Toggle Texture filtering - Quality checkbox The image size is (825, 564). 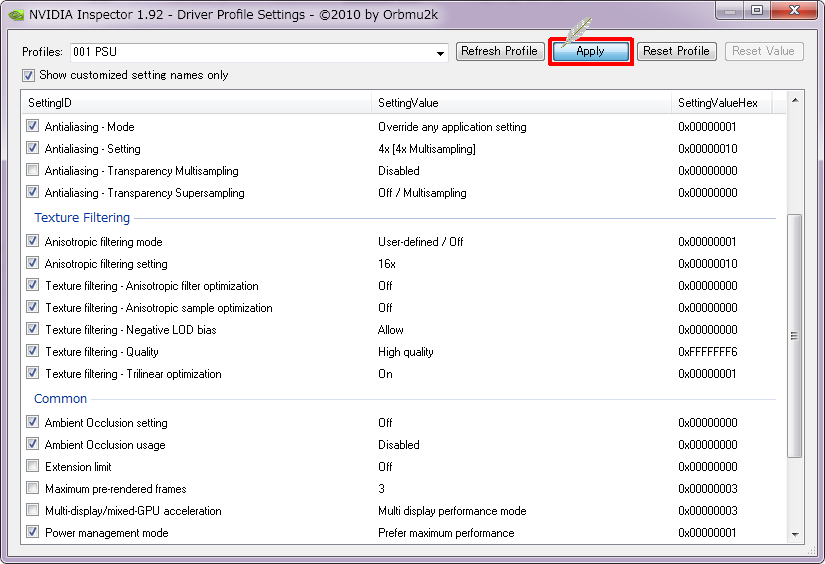(x=33, y=351)
